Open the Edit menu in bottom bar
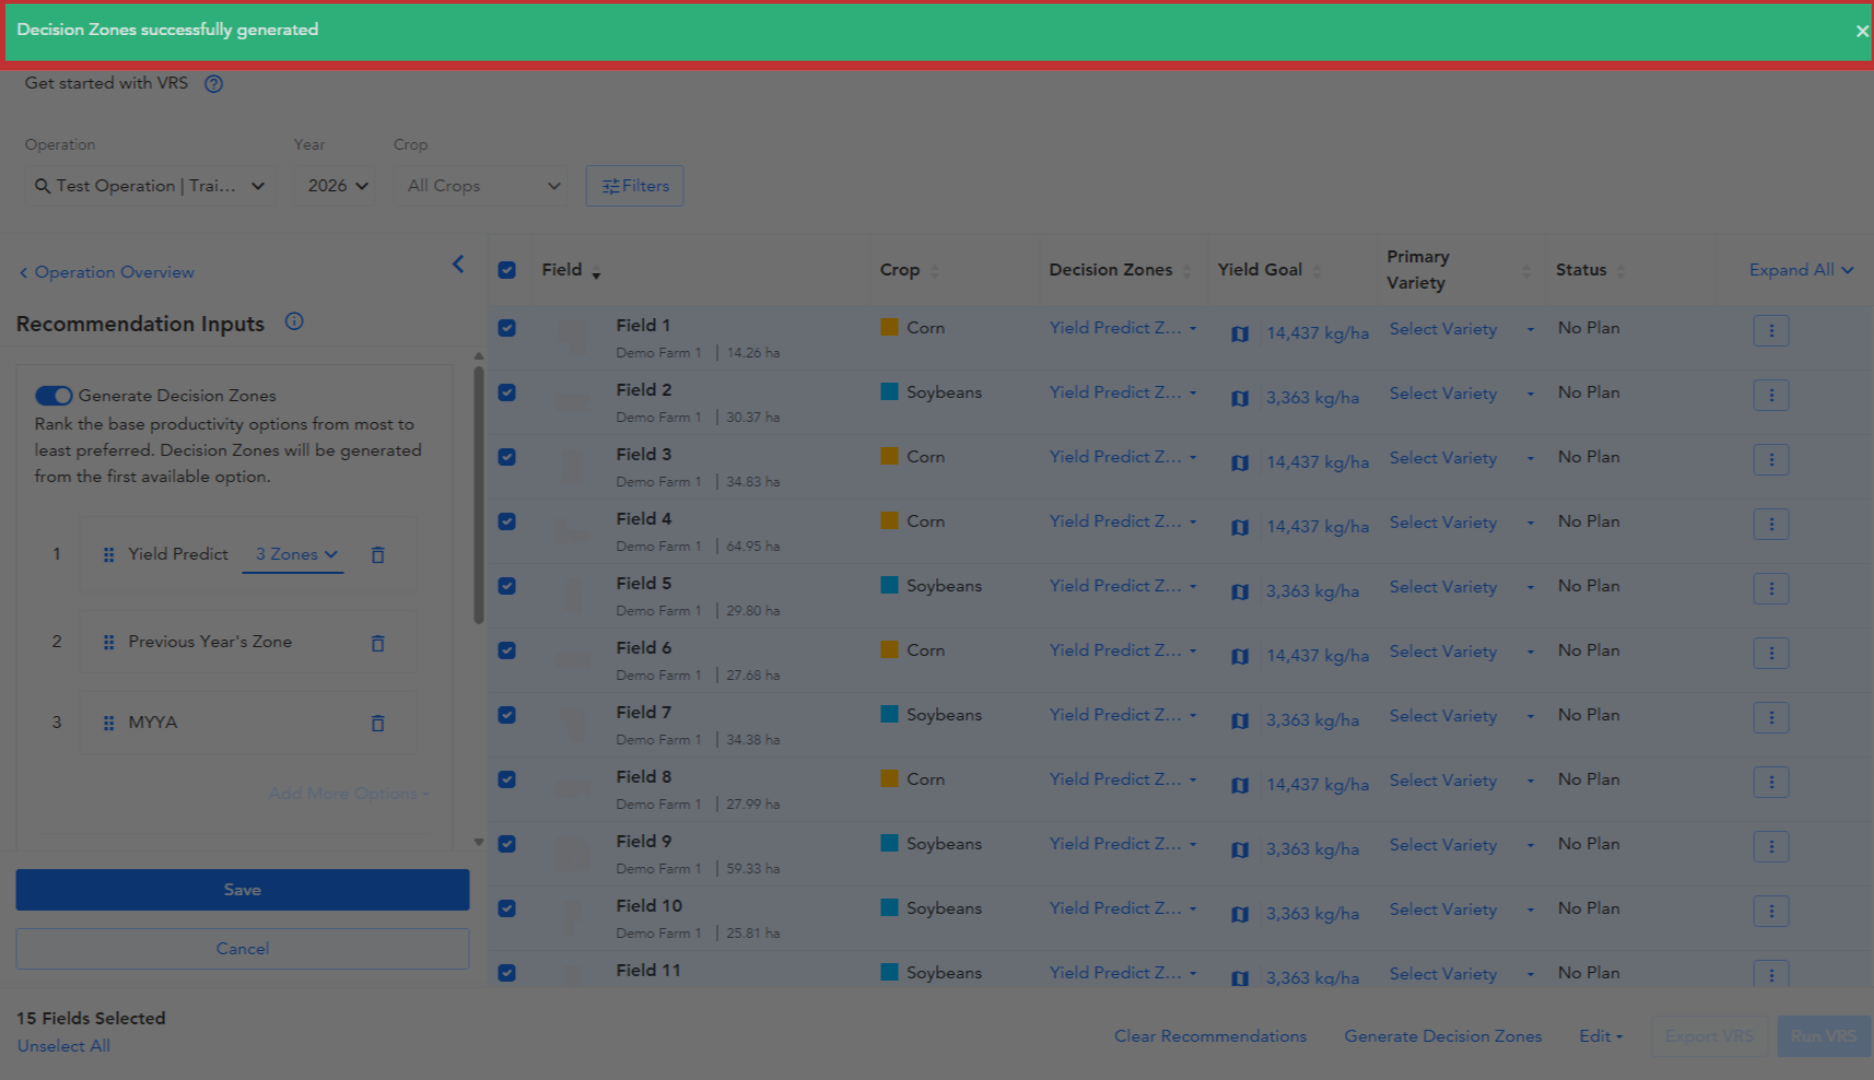1874x1080 pixels. point(1601,1037)
